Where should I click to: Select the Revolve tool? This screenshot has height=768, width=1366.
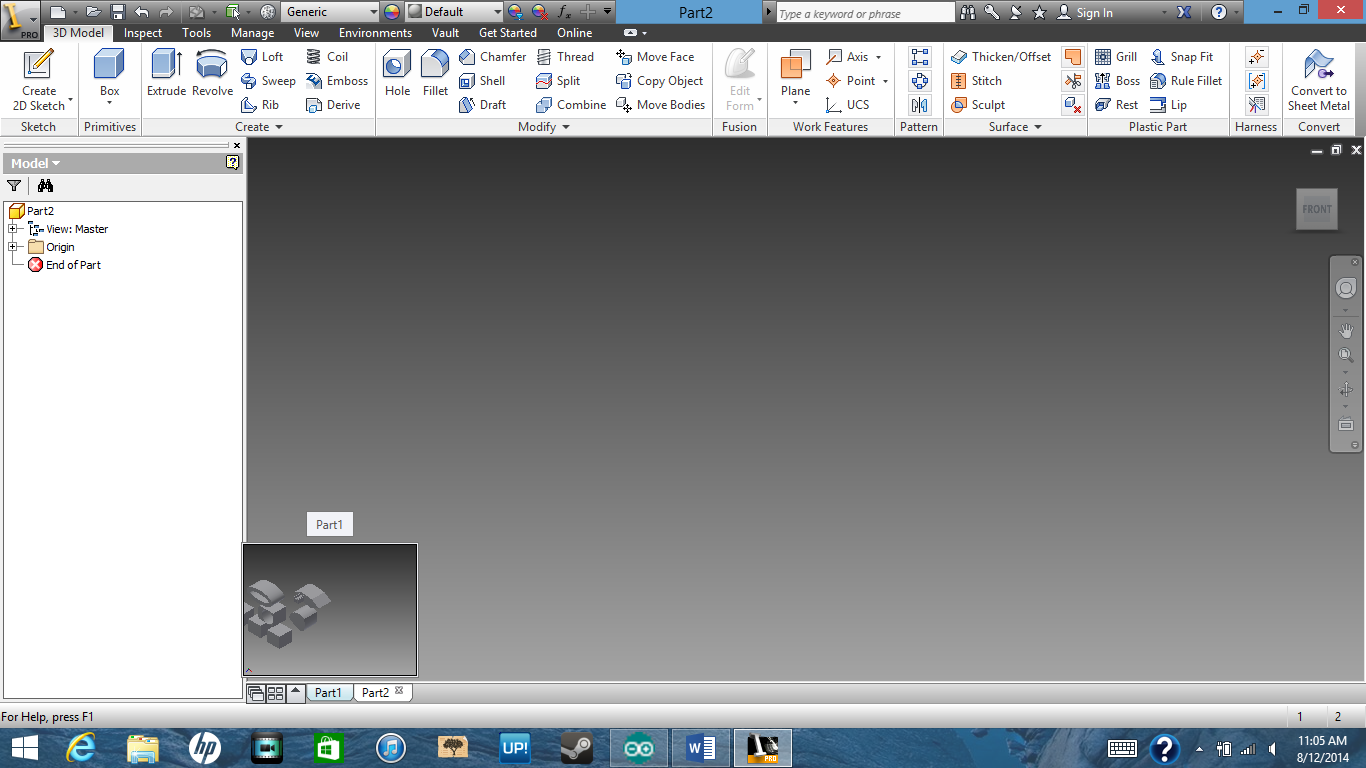point(211,75)
